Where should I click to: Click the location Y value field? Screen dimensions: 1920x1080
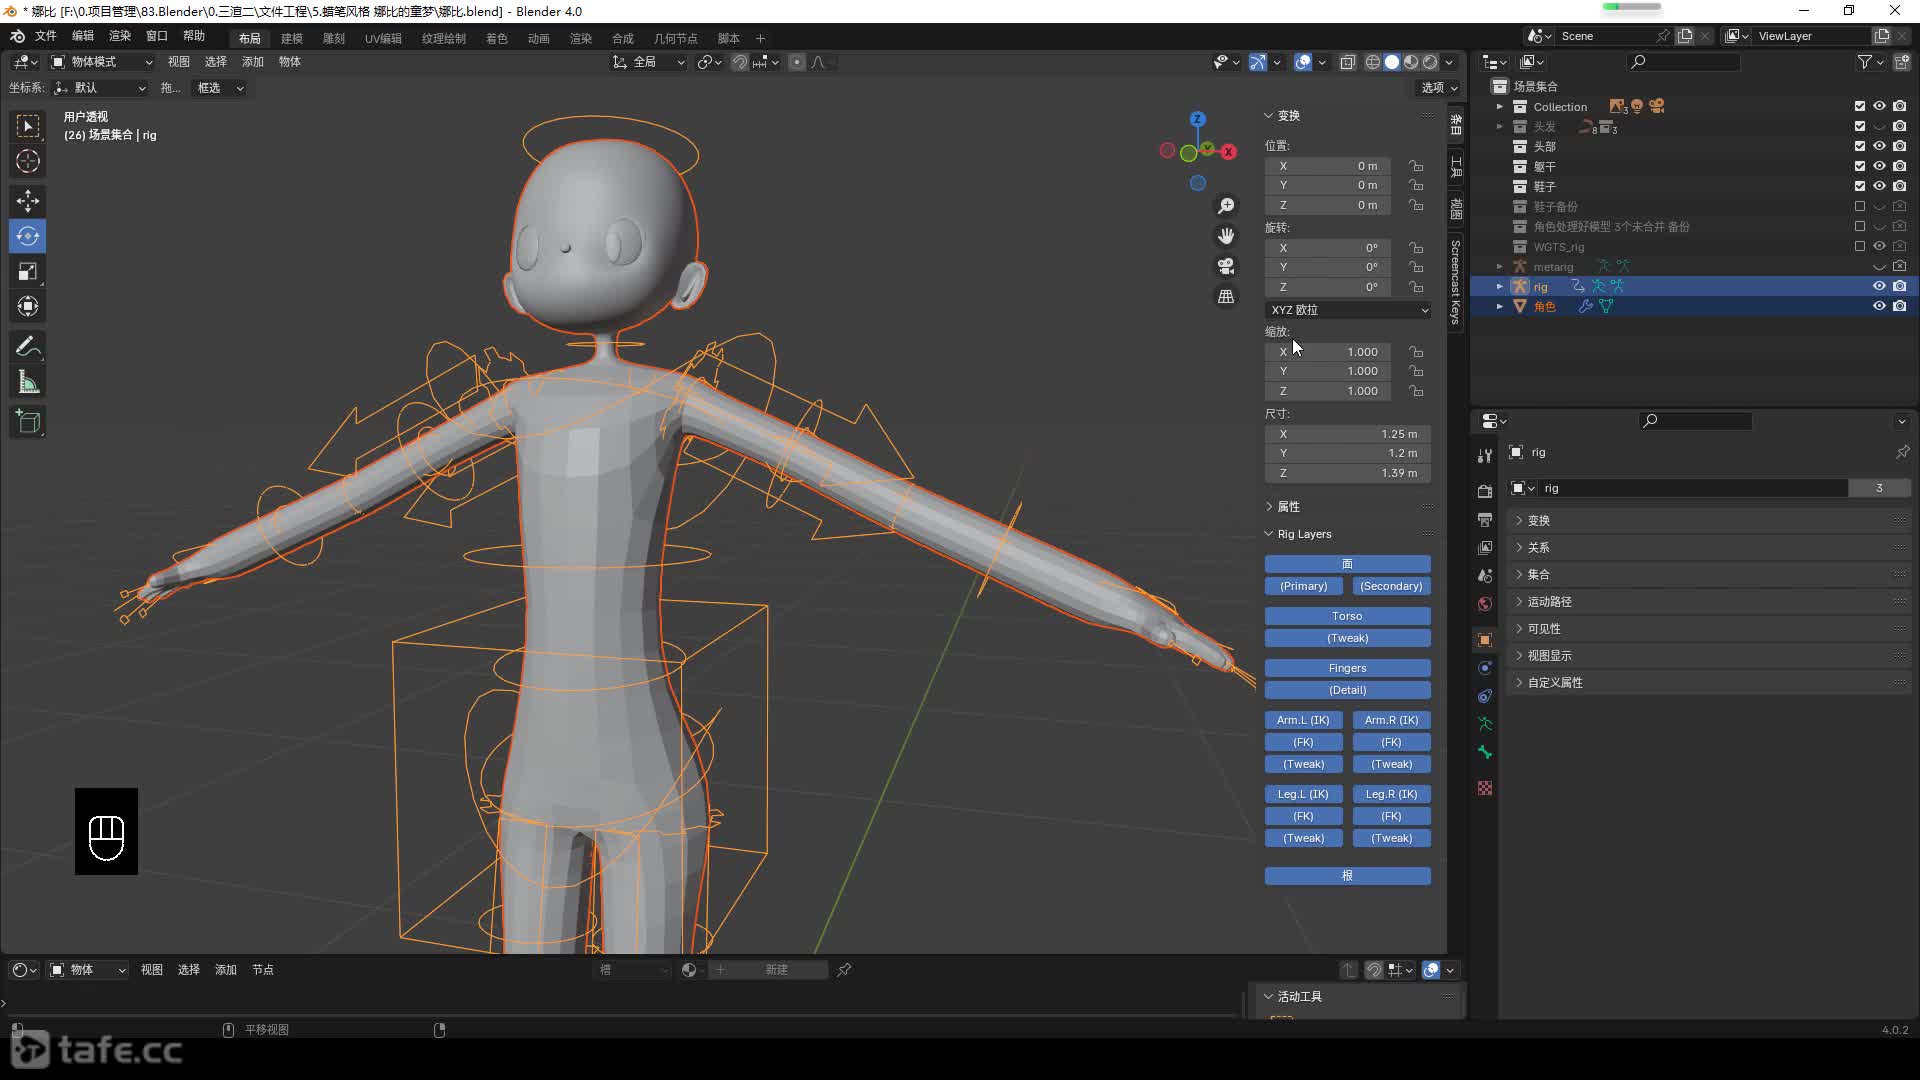[x=1328, y=185]
